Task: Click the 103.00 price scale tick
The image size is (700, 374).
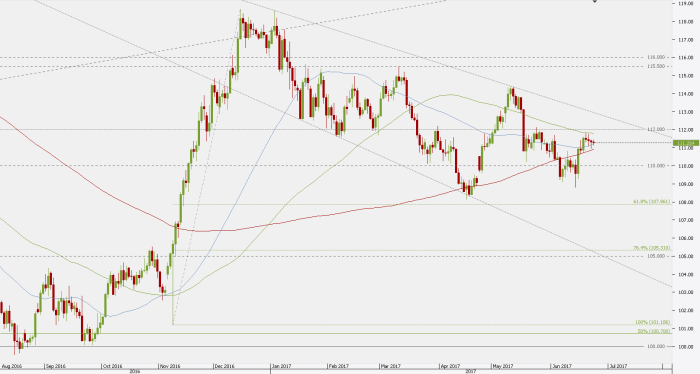Action: [x=686, y=292]
